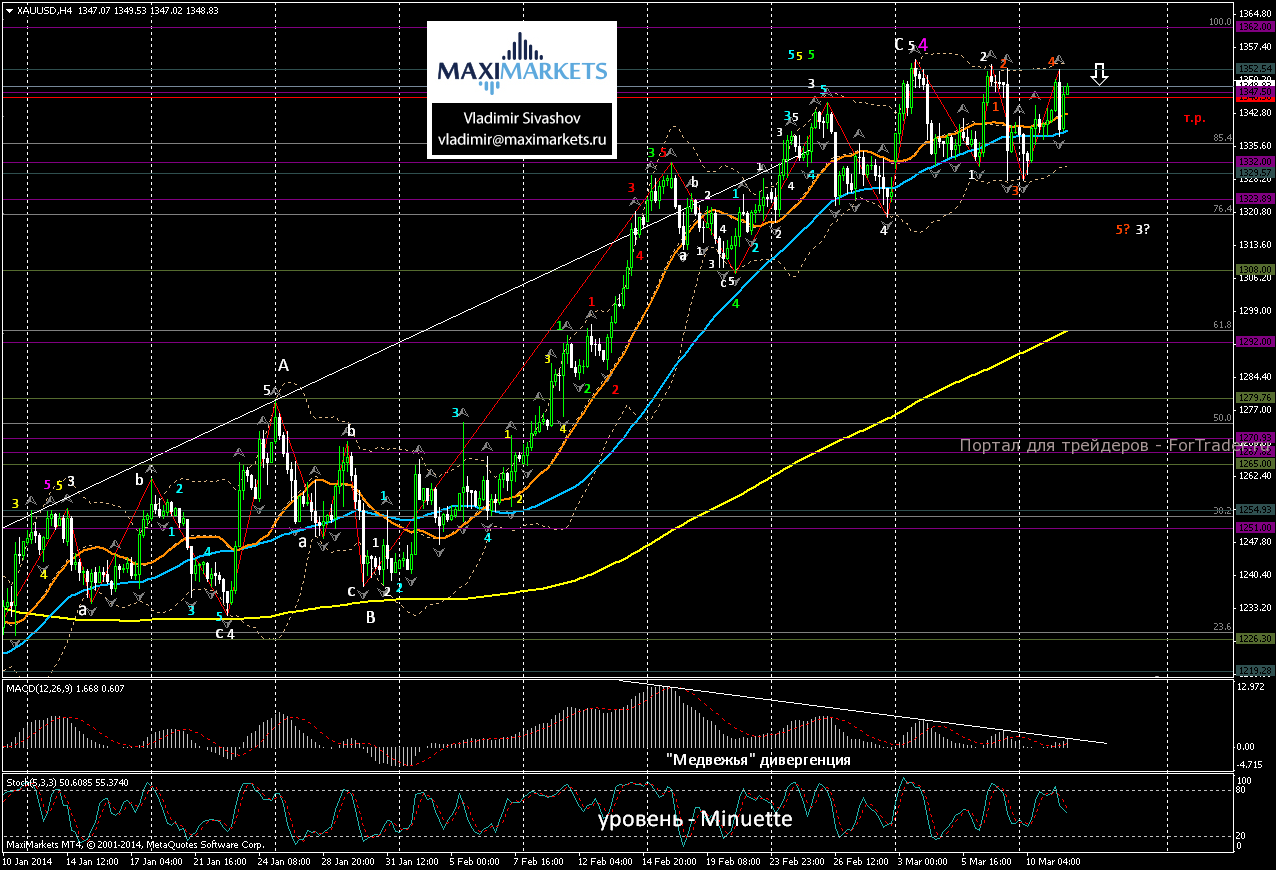Click the orange '5?' wave label
Image resolution: width=1276 pixels, height=870 pixels.
pyautogui.click(x=1123, y=229)
